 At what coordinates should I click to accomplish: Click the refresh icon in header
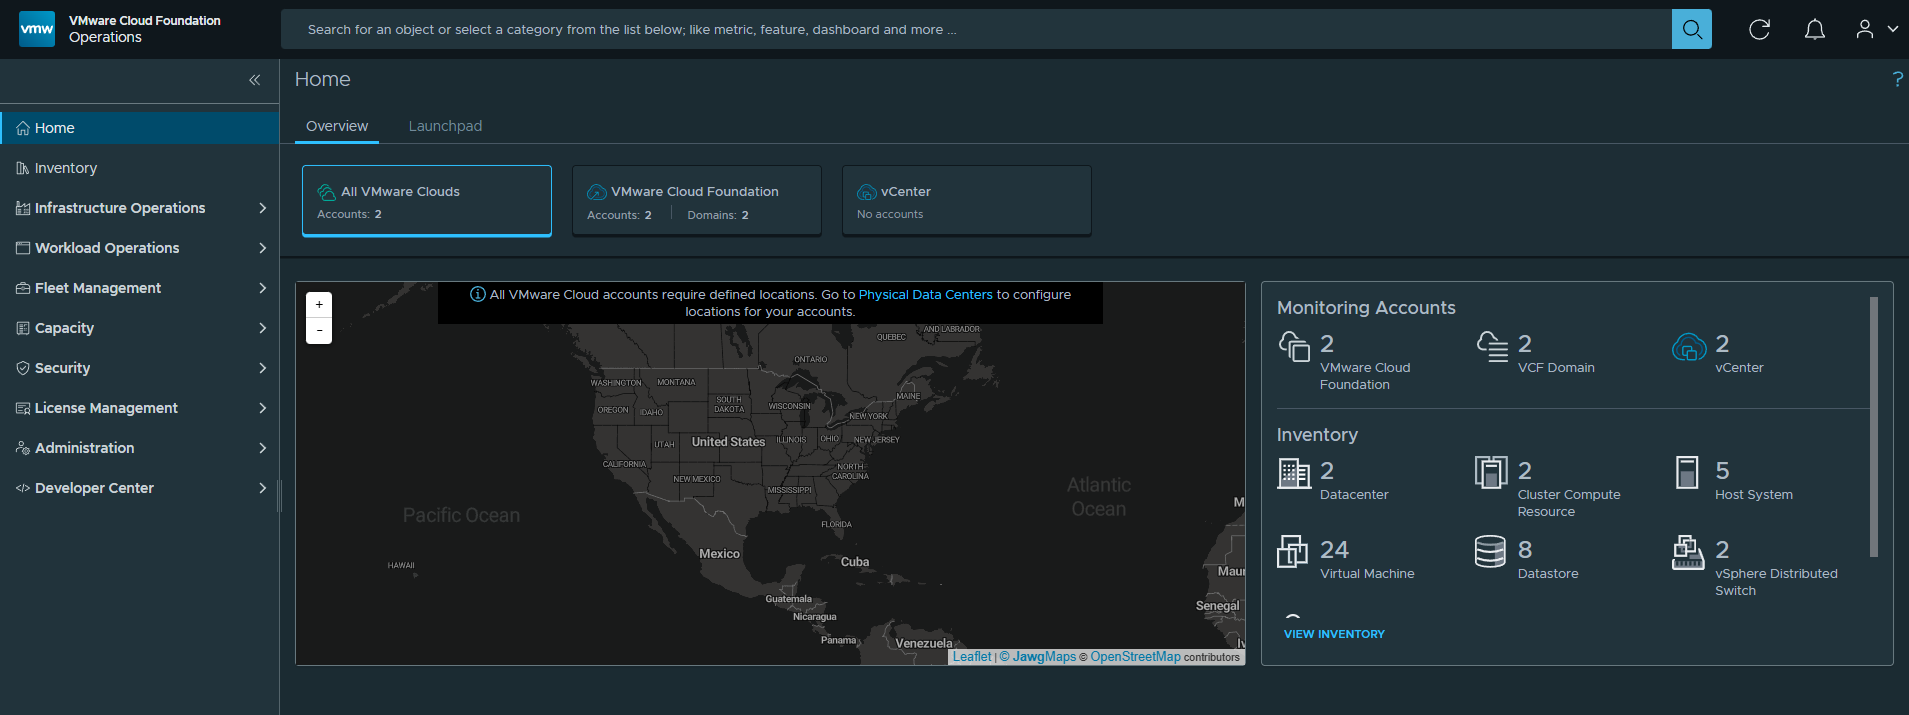tap(1760, 29)
